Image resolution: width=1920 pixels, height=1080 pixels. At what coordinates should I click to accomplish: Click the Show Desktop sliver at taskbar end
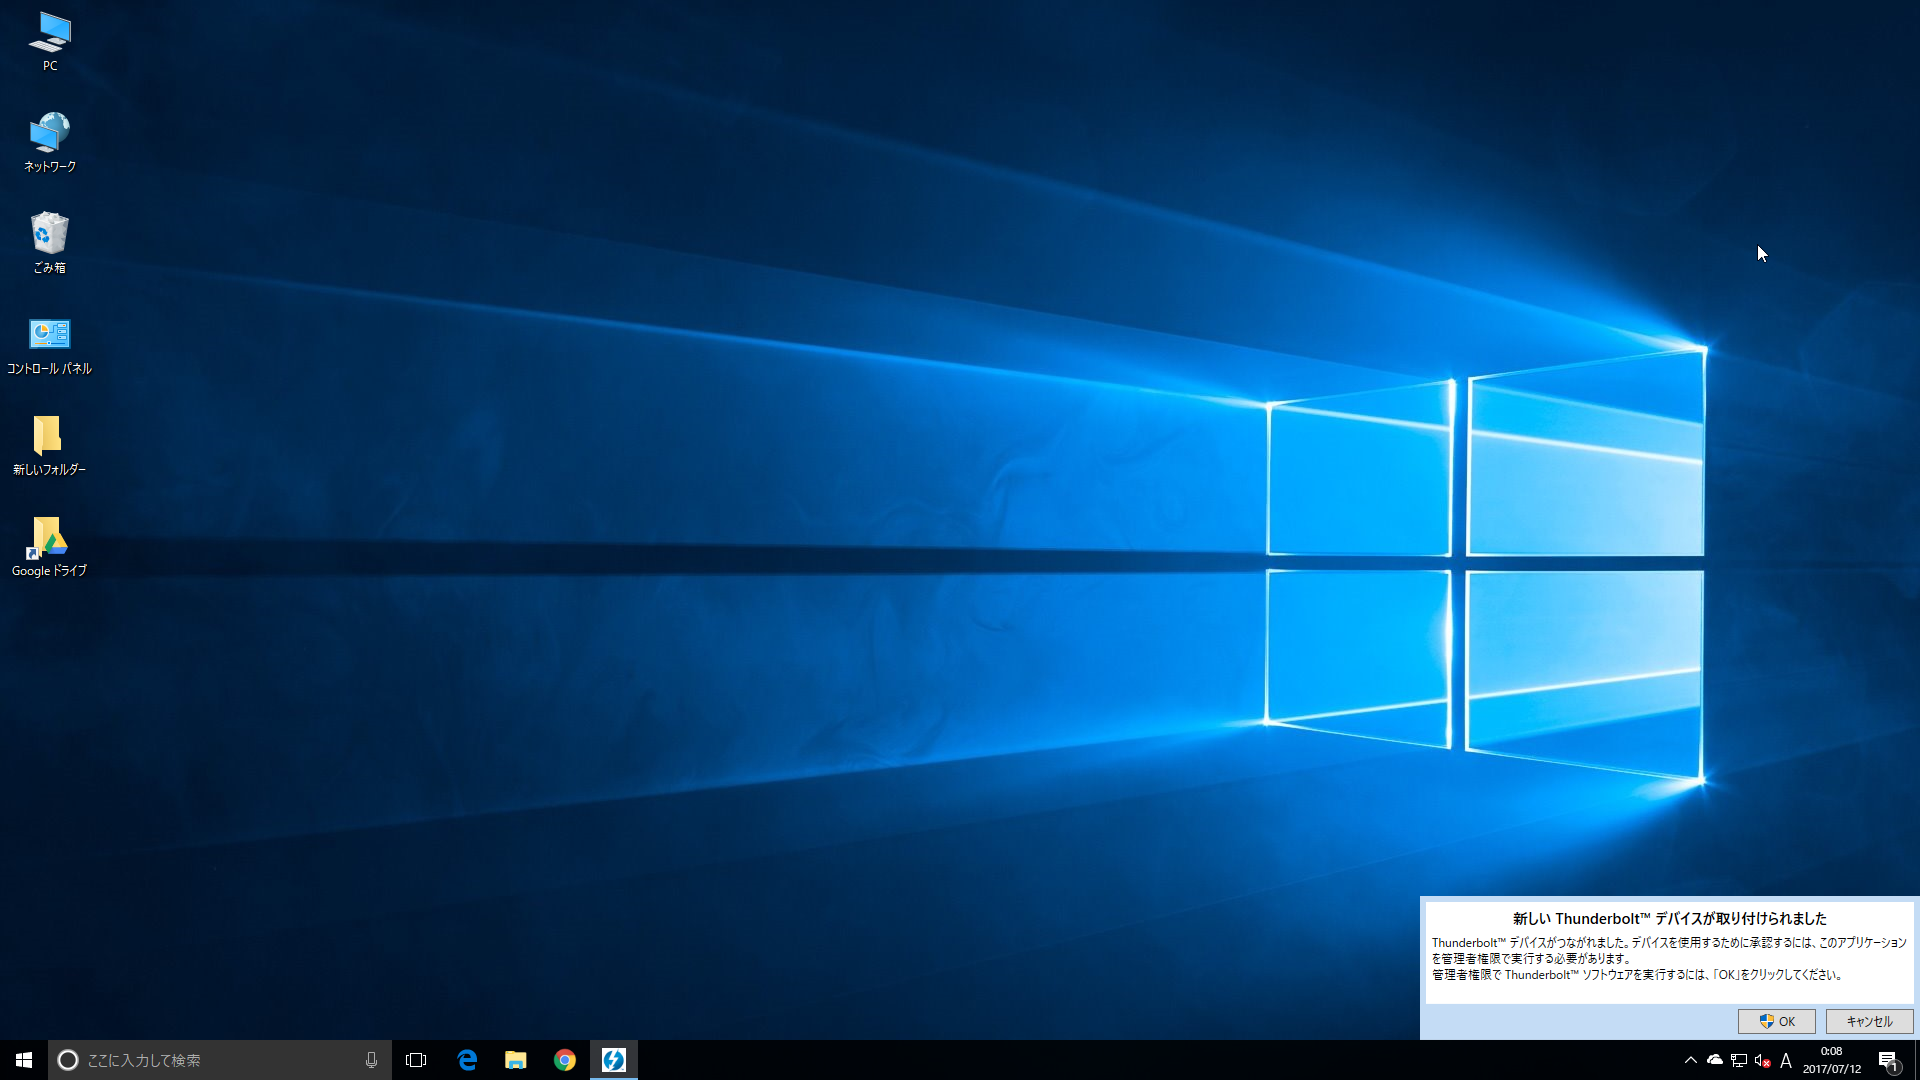[x=1916, y=1060]
